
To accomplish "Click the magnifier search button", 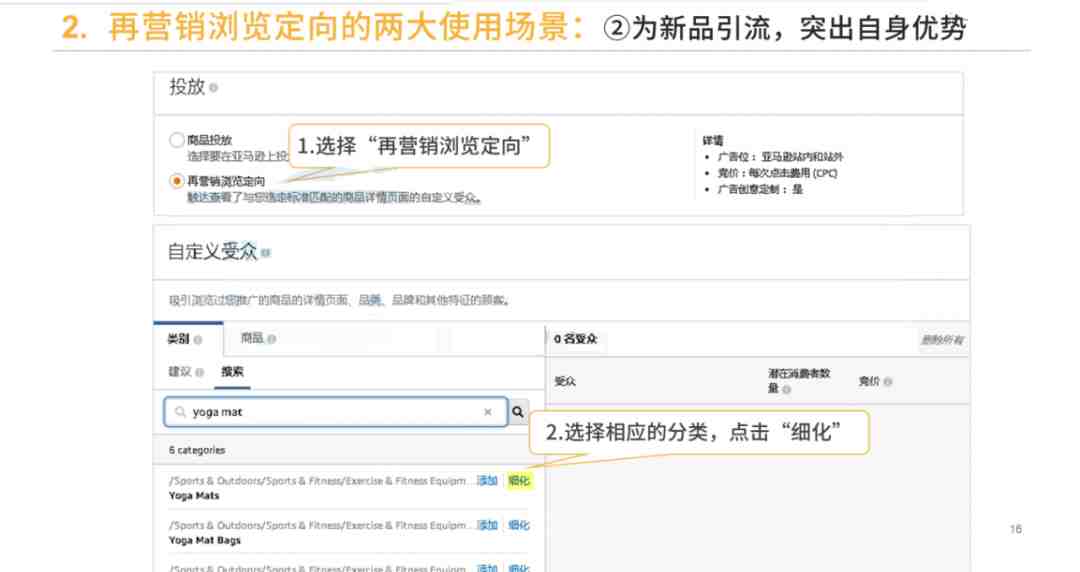I will pyautogui.click(x=518, y=411).
